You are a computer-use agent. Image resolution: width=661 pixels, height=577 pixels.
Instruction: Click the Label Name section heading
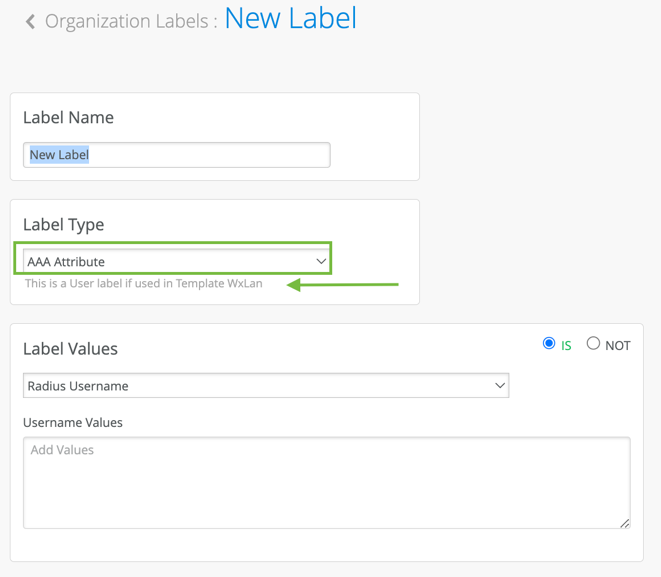[68, 117]
